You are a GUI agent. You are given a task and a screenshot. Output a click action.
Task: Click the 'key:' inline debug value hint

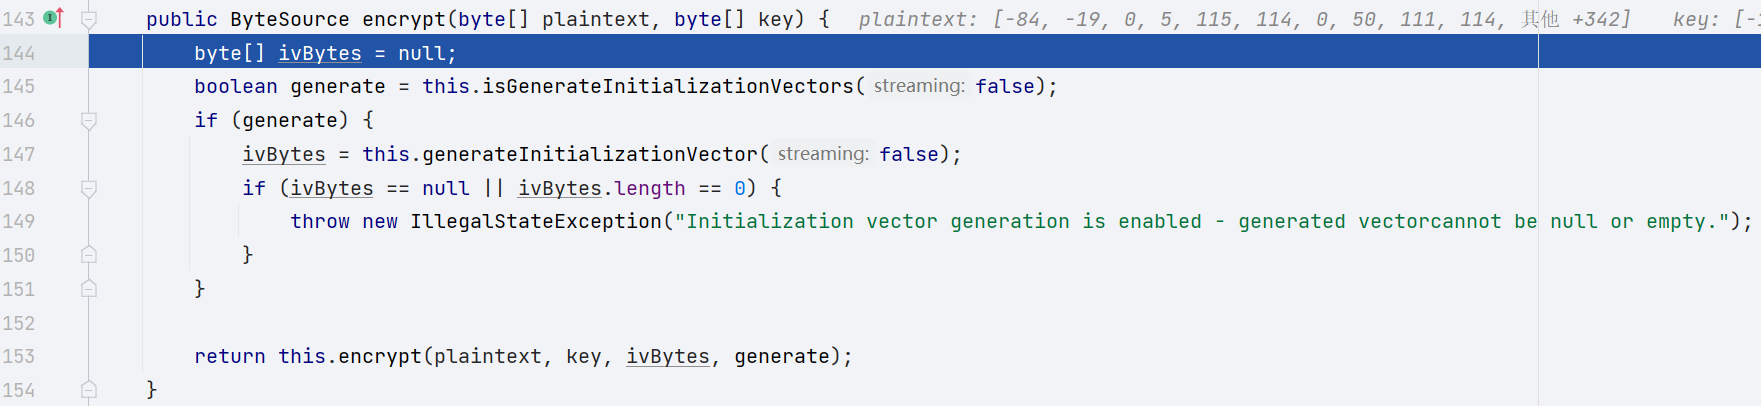1696,19
